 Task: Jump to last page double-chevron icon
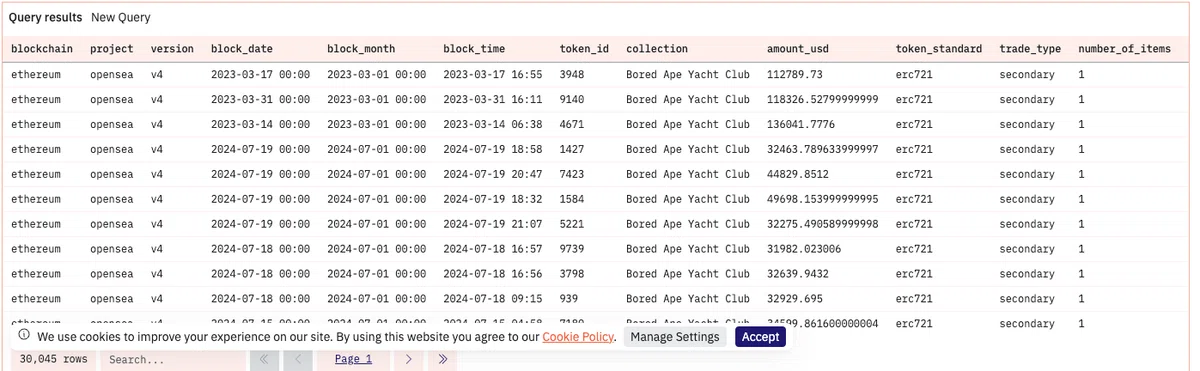click(442, 359)
